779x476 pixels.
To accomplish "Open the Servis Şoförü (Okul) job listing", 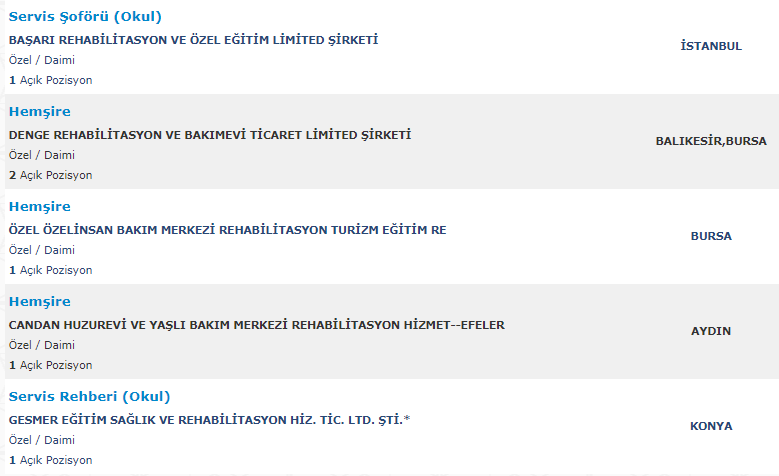I will pos(85,16).
